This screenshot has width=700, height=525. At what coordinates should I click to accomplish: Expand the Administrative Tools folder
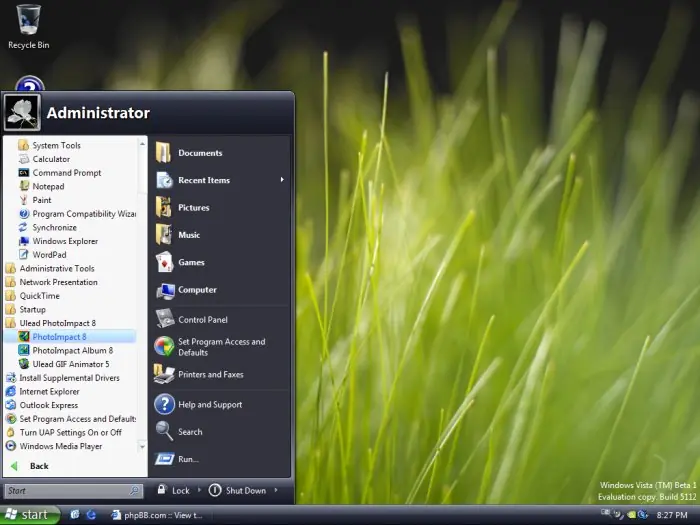[x=56, y=268]
